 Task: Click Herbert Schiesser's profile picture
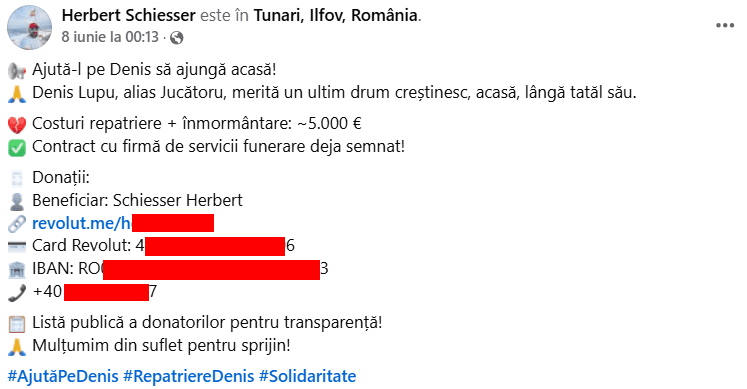pyautogui.click(x=30, y=27)
